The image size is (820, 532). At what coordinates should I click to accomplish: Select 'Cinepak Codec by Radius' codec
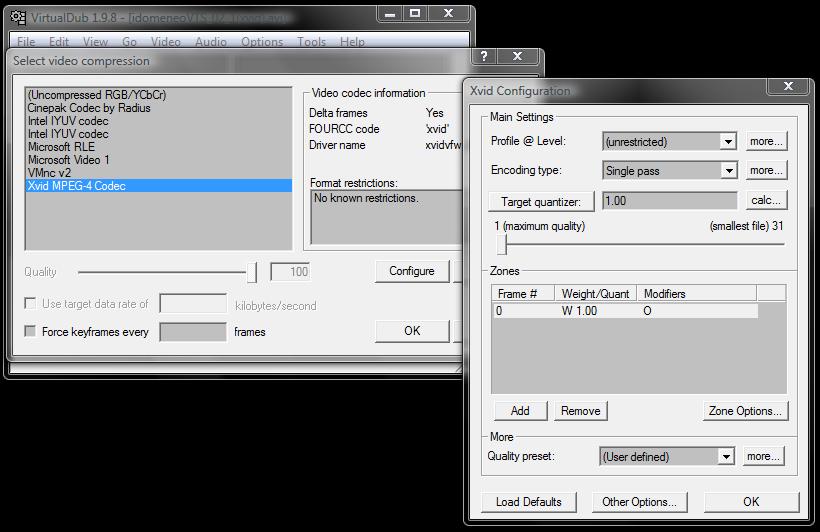coord(158,108)
